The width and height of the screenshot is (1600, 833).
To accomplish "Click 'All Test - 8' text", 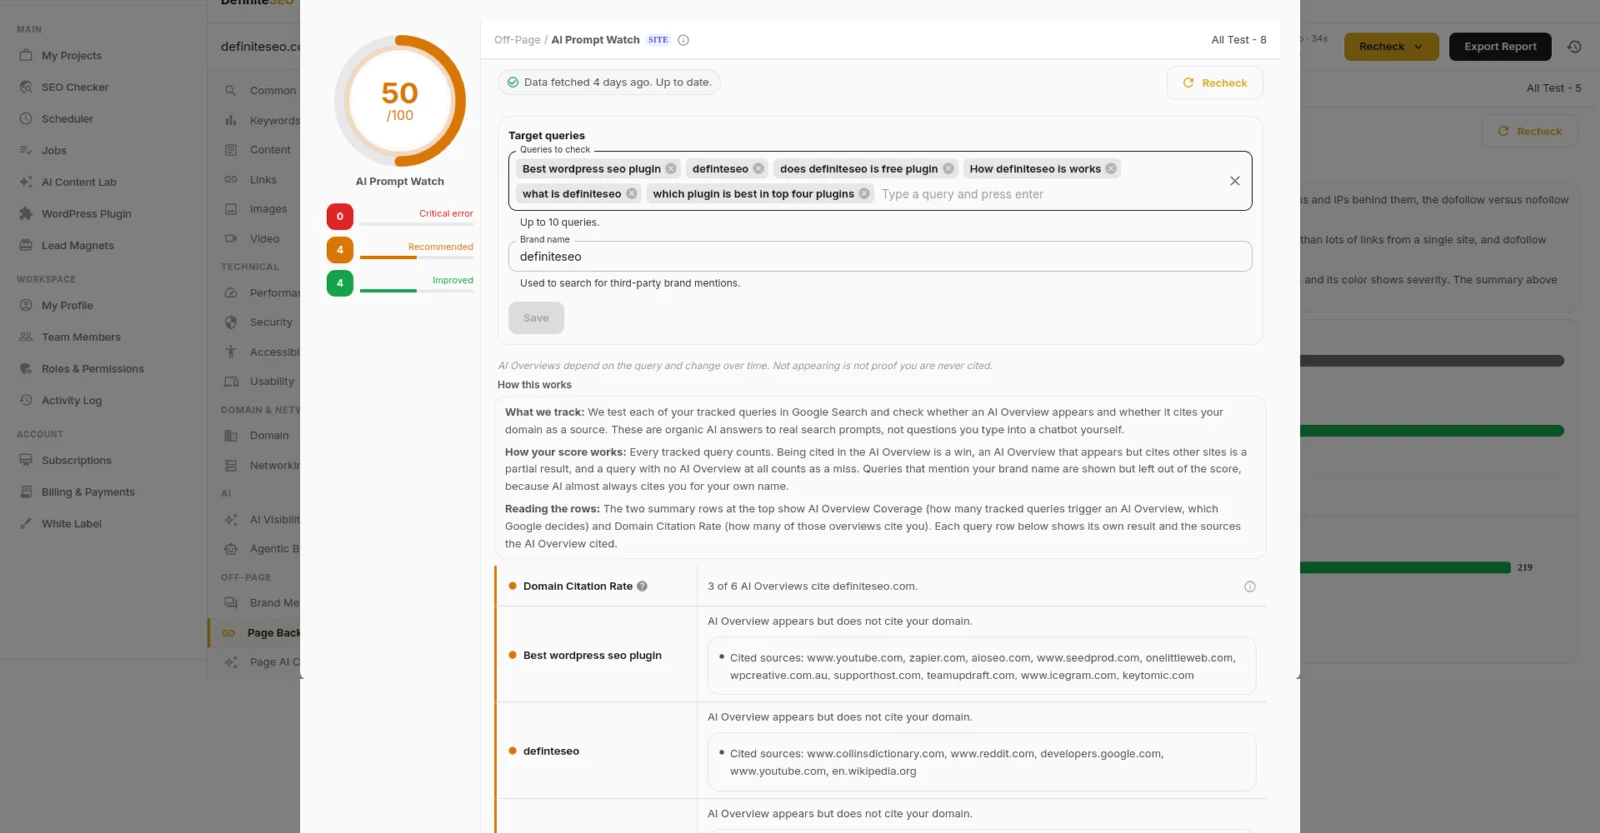I will pyautogui.click(x=1239, y=40).
